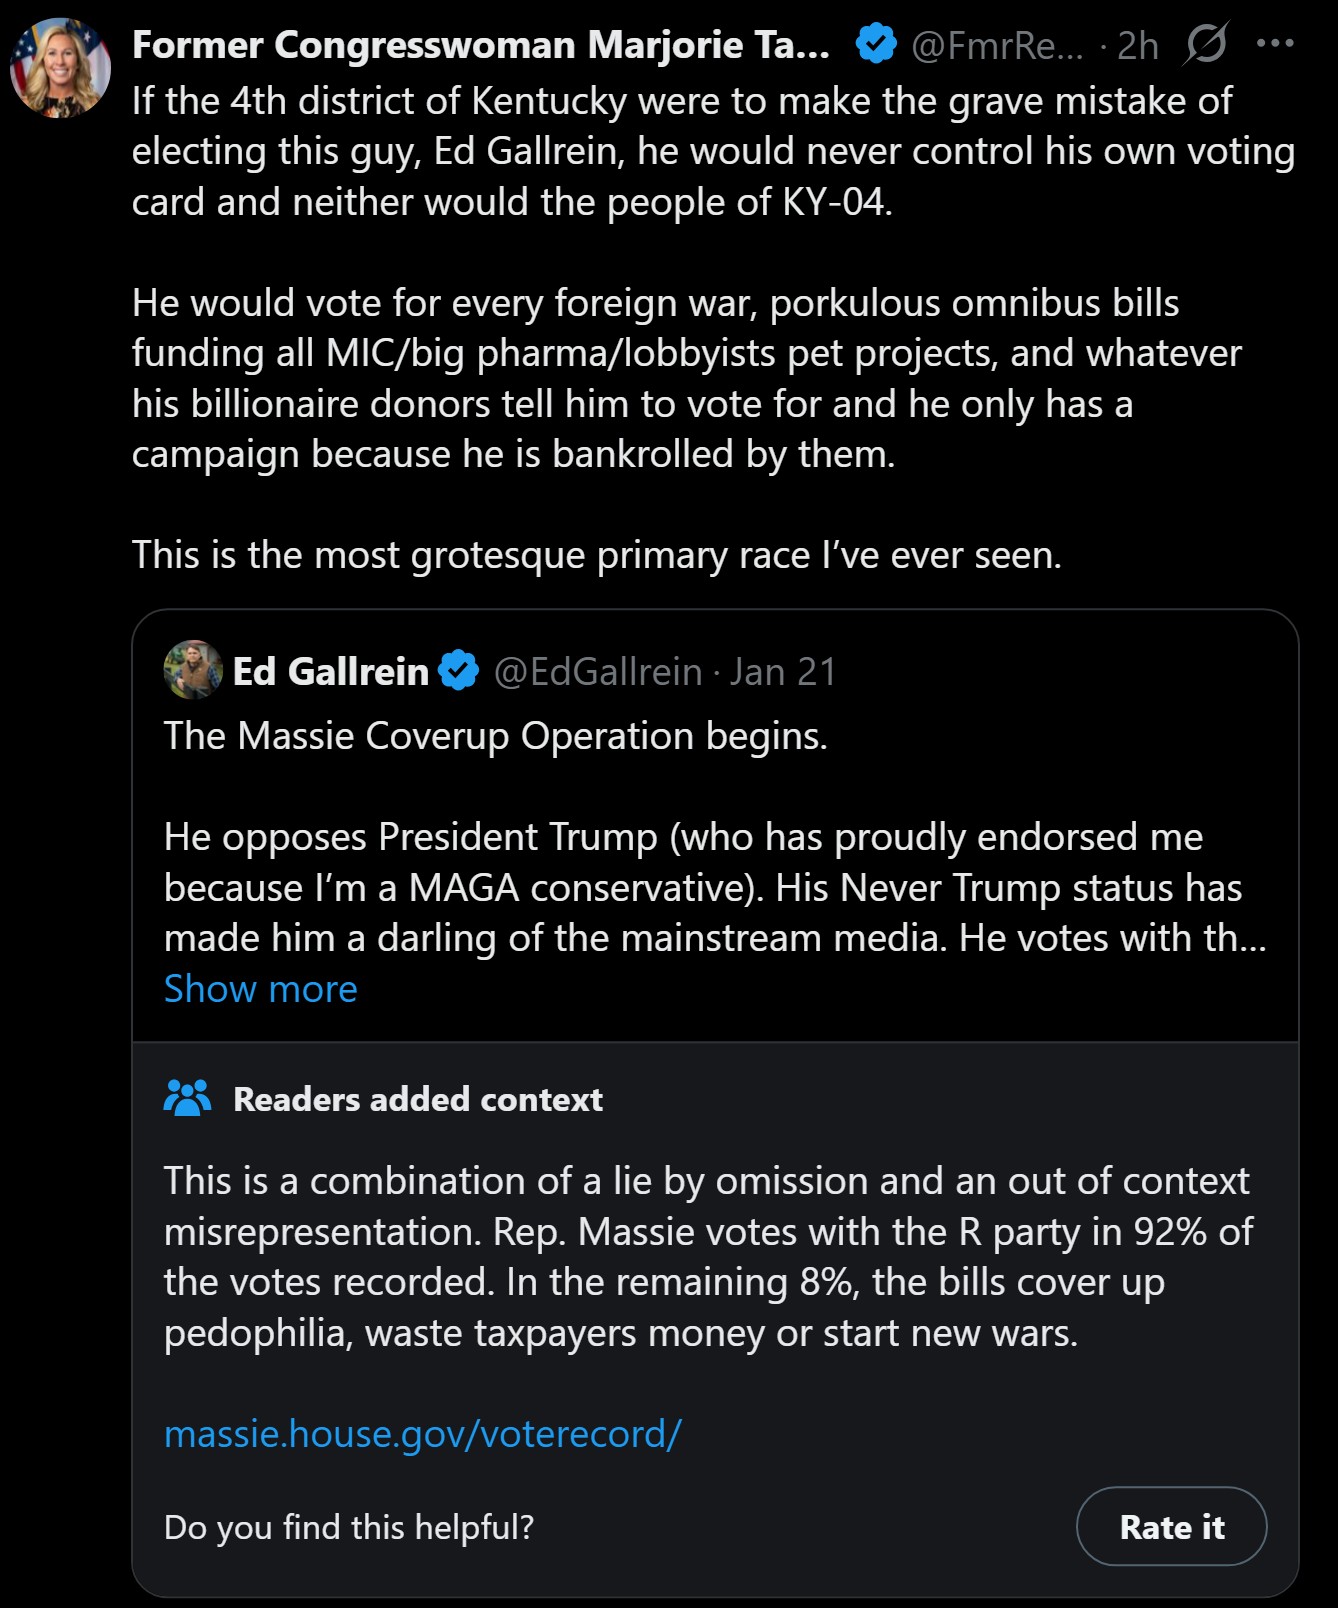Click the @FmrRe... handle
This screenshot has width=1338, height=1608.
pos(997,45)
